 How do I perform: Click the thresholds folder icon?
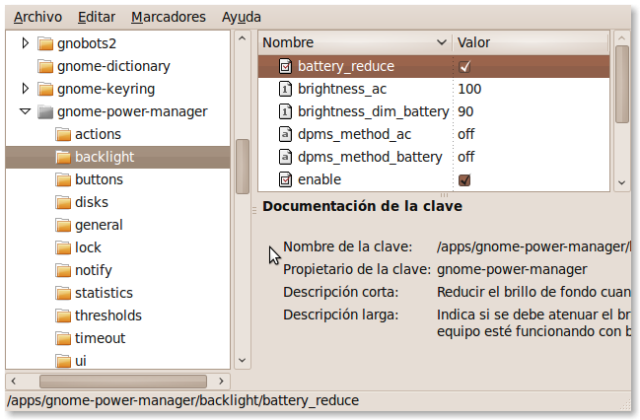click(63, 315)
